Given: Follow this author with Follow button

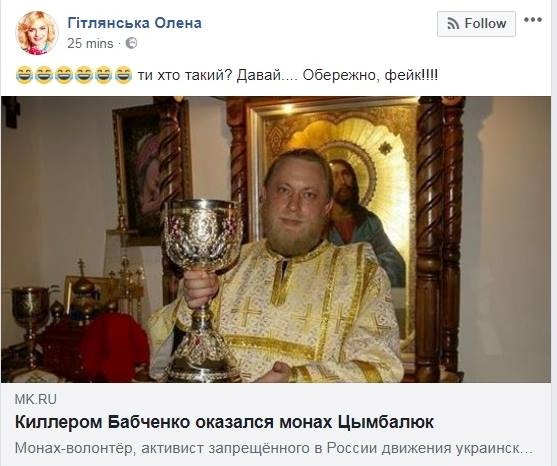Looking at the screenshot, I should coord(476,24).
